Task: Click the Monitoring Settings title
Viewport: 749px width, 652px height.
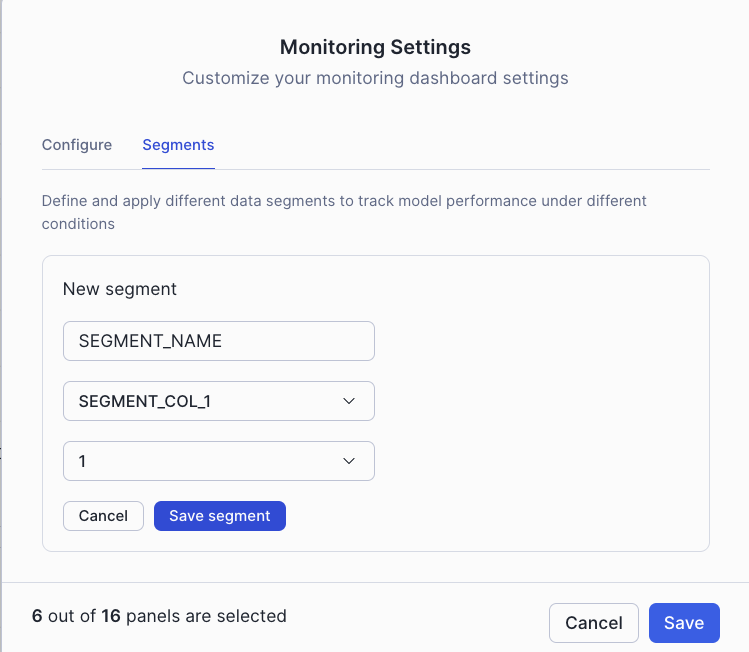Action: pos(375,47)
